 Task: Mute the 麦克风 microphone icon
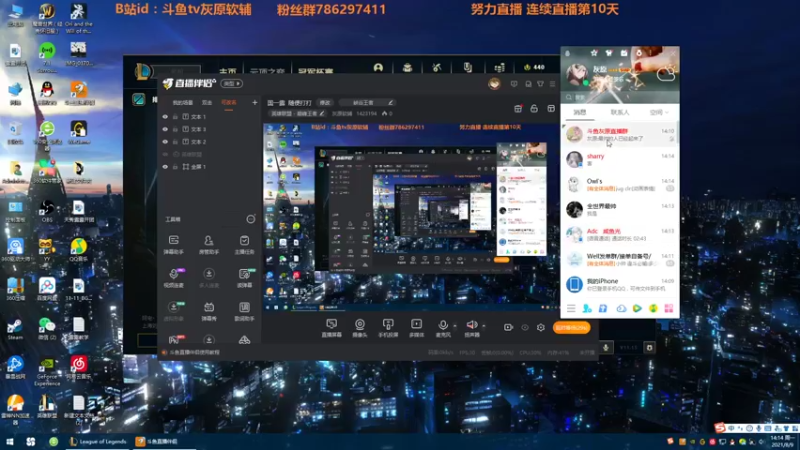click(442, 325)
